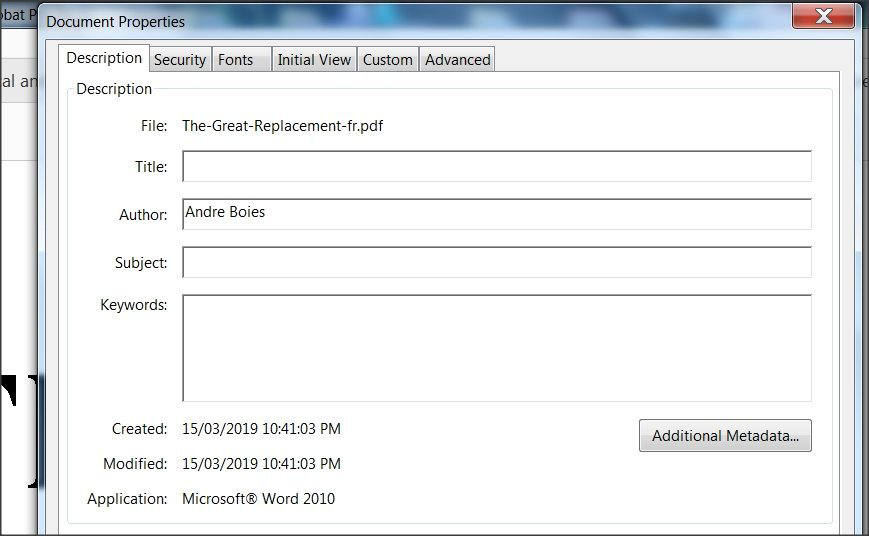Click the Subject: label
869x536 pixels.
(141, 263)
